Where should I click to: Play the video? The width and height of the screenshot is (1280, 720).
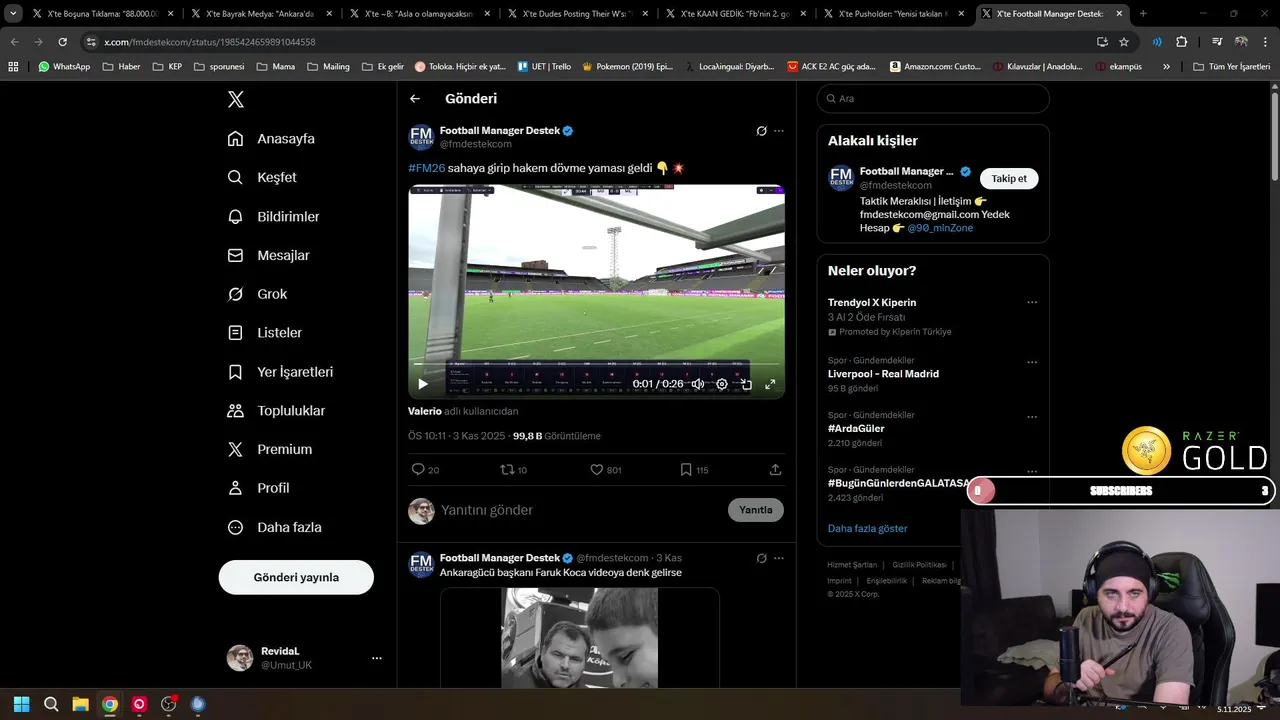point(423,384)
